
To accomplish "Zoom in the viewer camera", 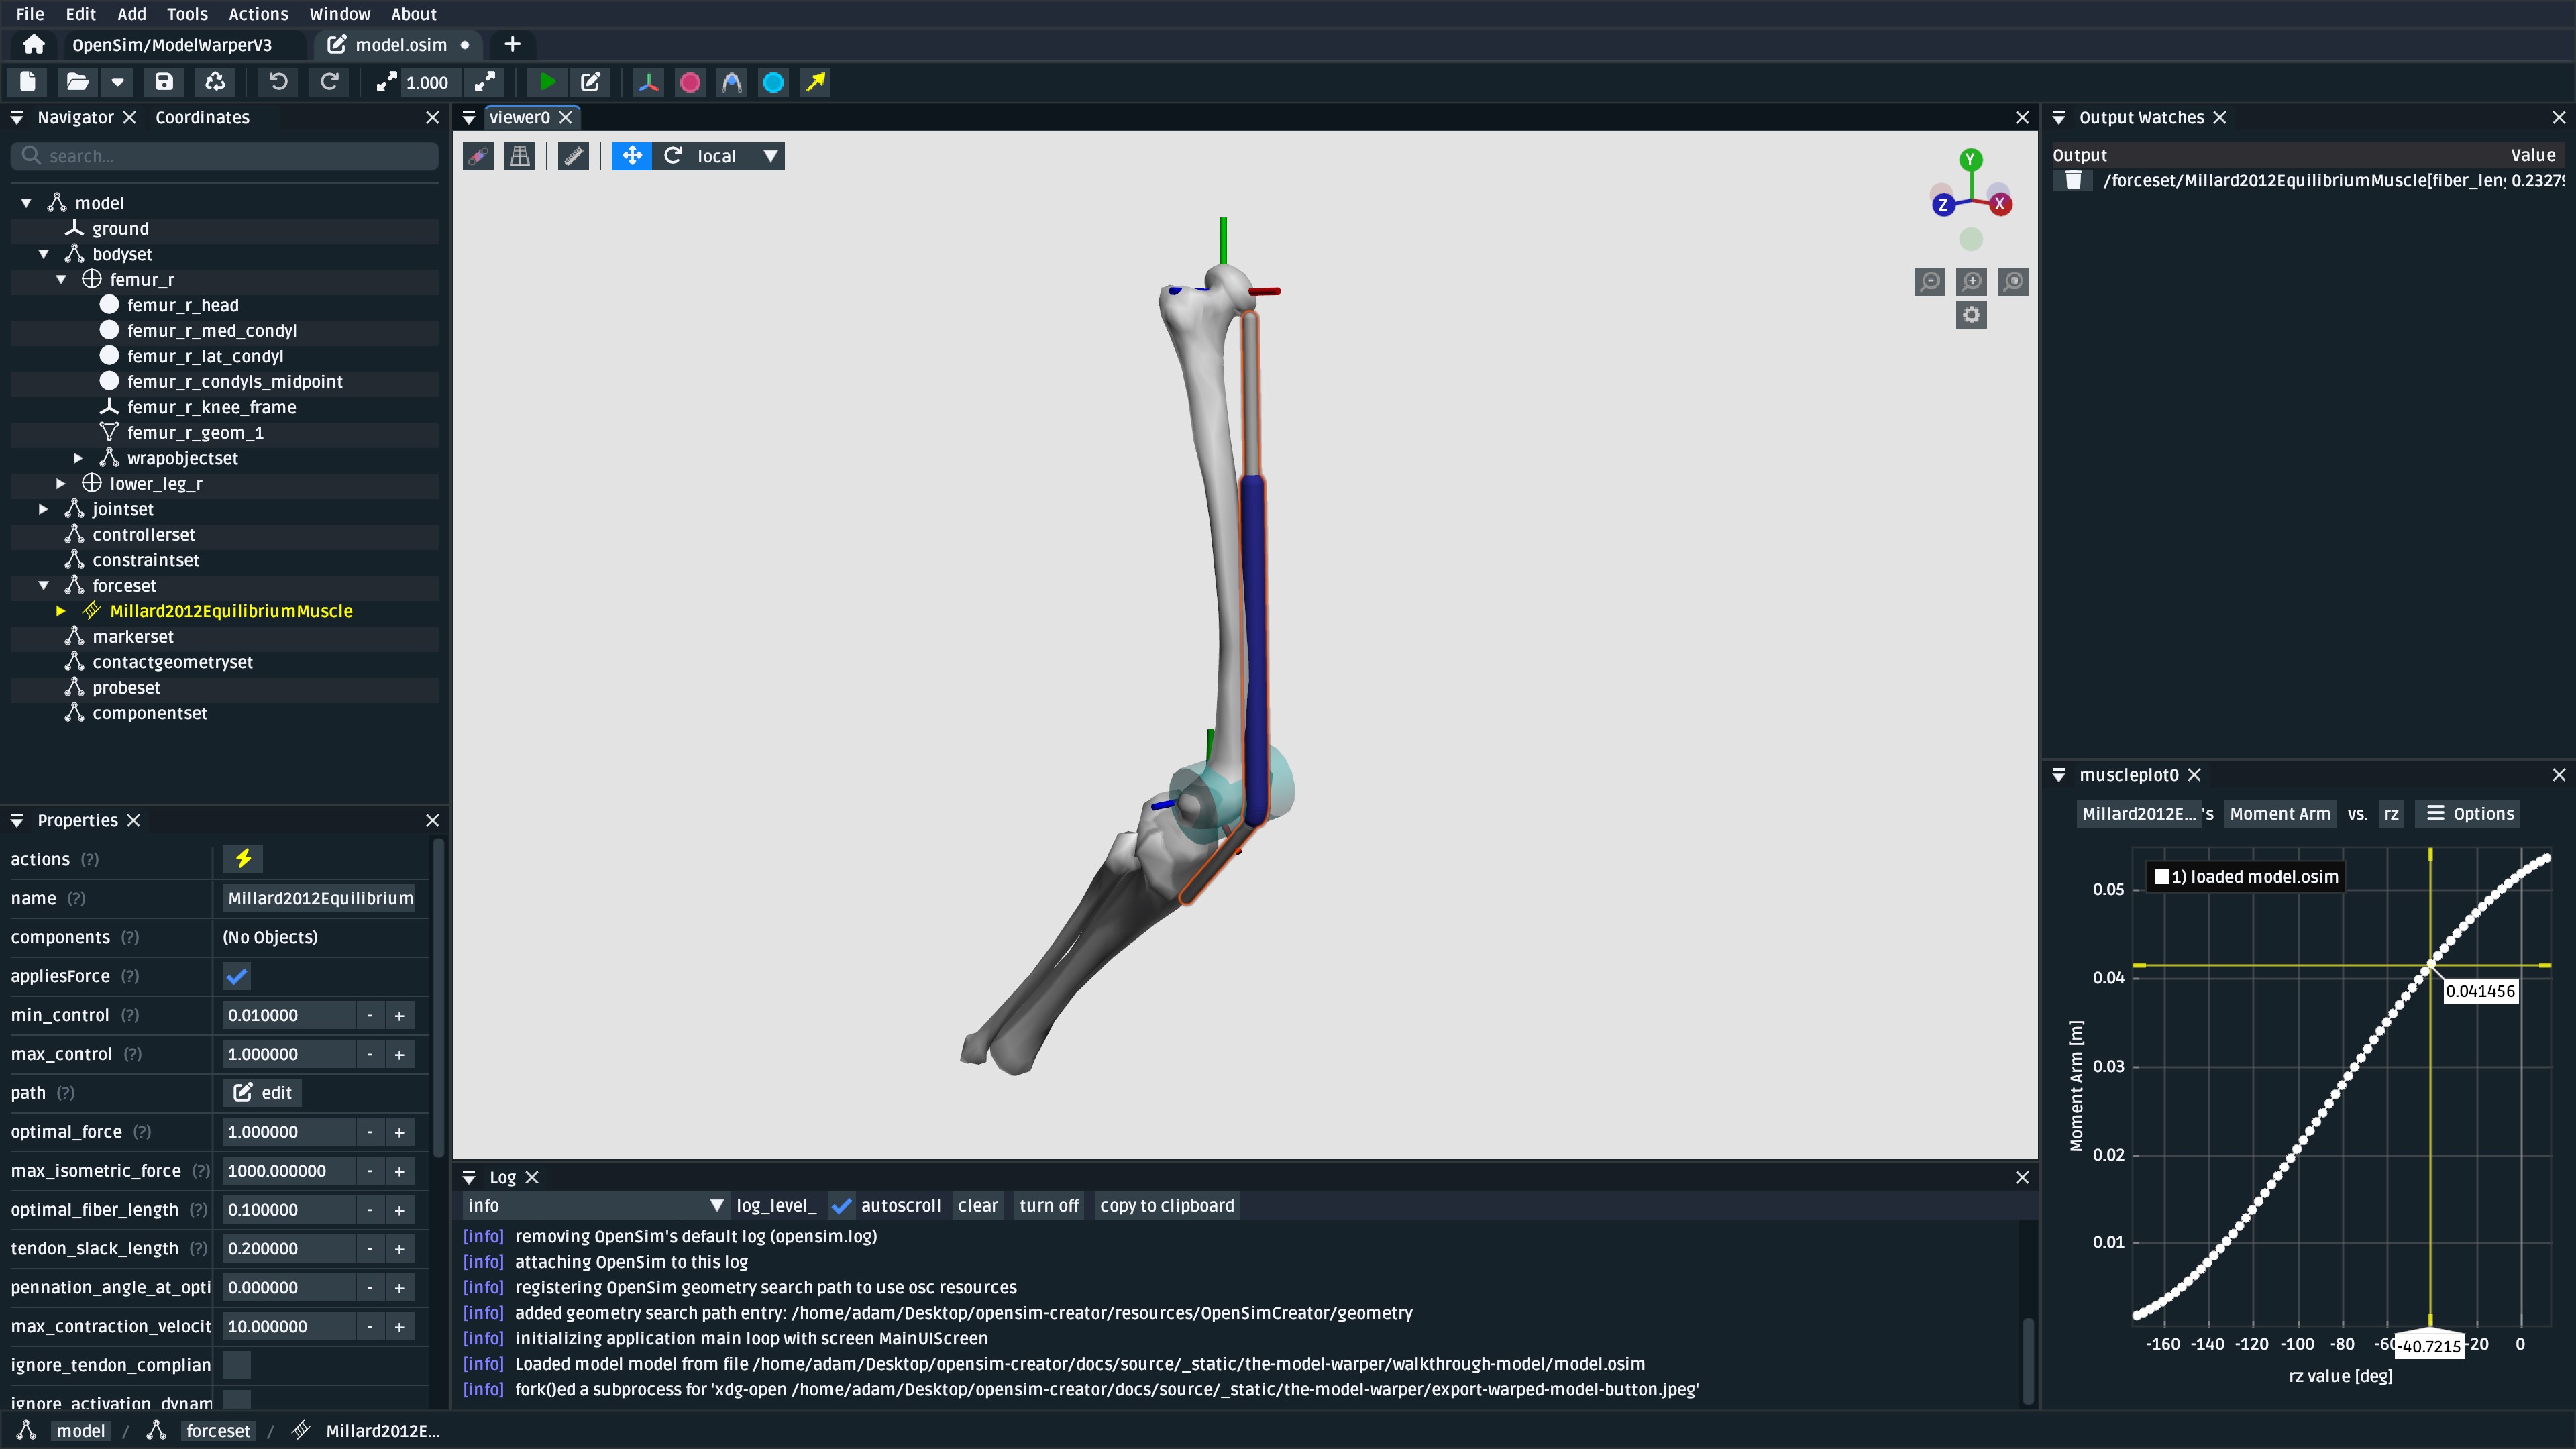I will tap(1971, 281).
